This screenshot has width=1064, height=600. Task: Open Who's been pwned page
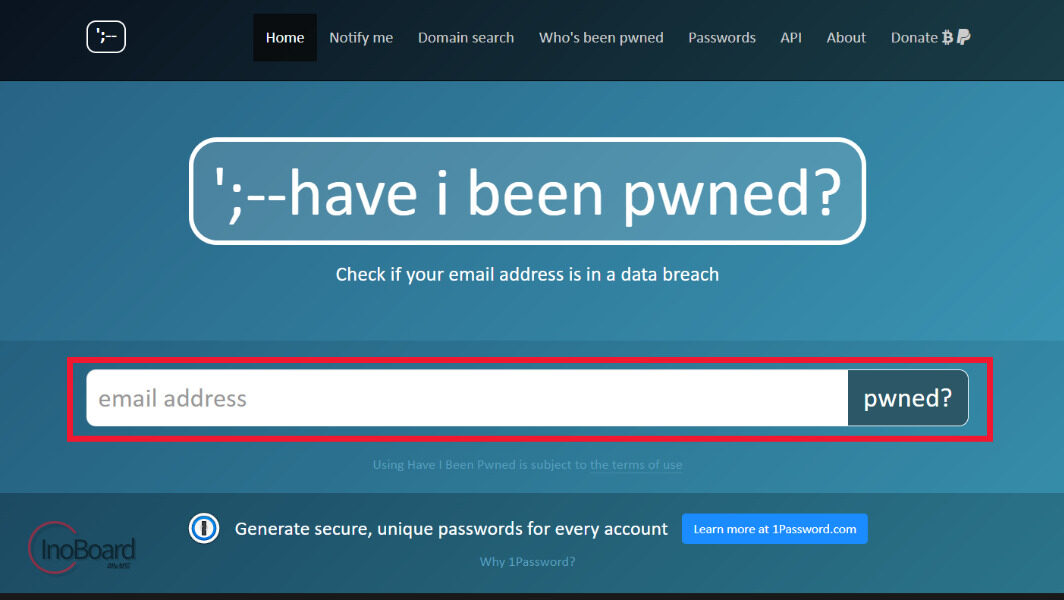[x=601, y=37]
